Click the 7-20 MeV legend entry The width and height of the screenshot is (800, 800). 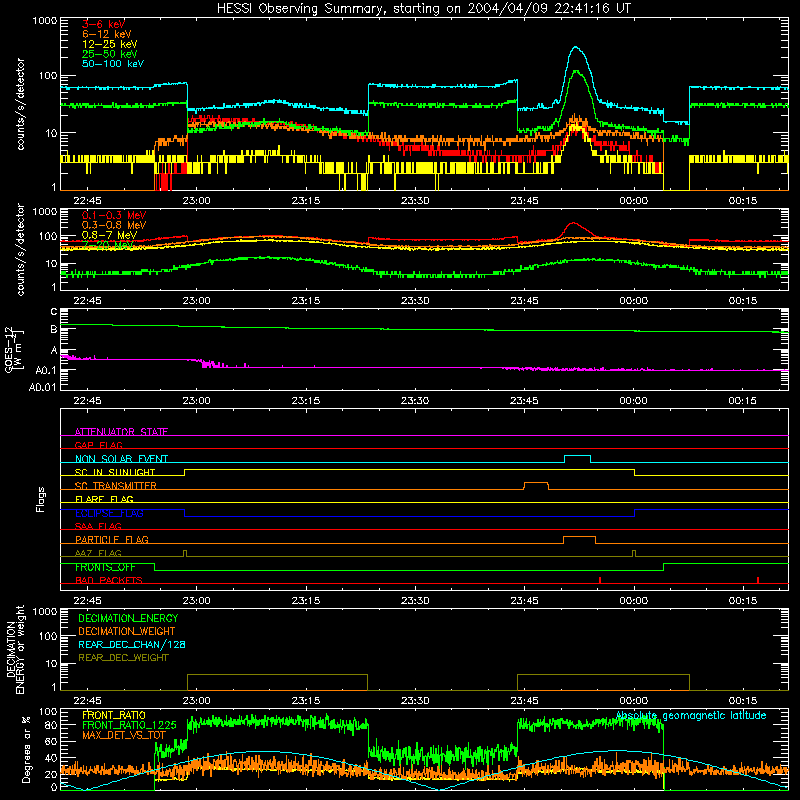click(108, 245)
